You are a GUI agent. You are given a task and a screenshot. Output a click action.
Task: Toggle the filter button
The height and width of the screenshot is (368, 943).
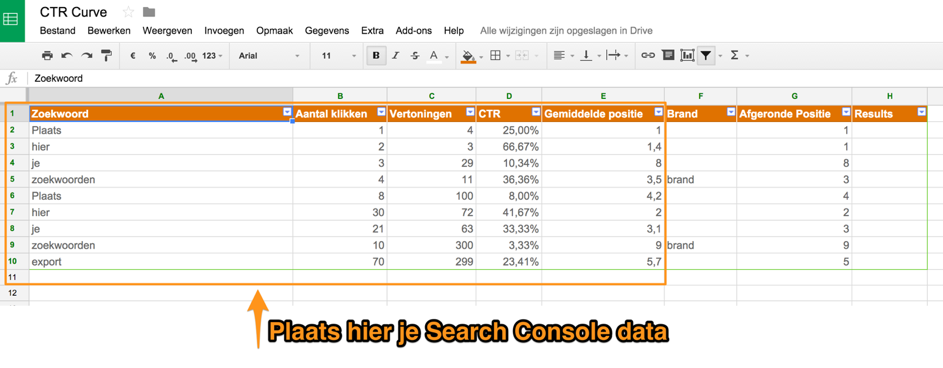(x=706, y=56)
